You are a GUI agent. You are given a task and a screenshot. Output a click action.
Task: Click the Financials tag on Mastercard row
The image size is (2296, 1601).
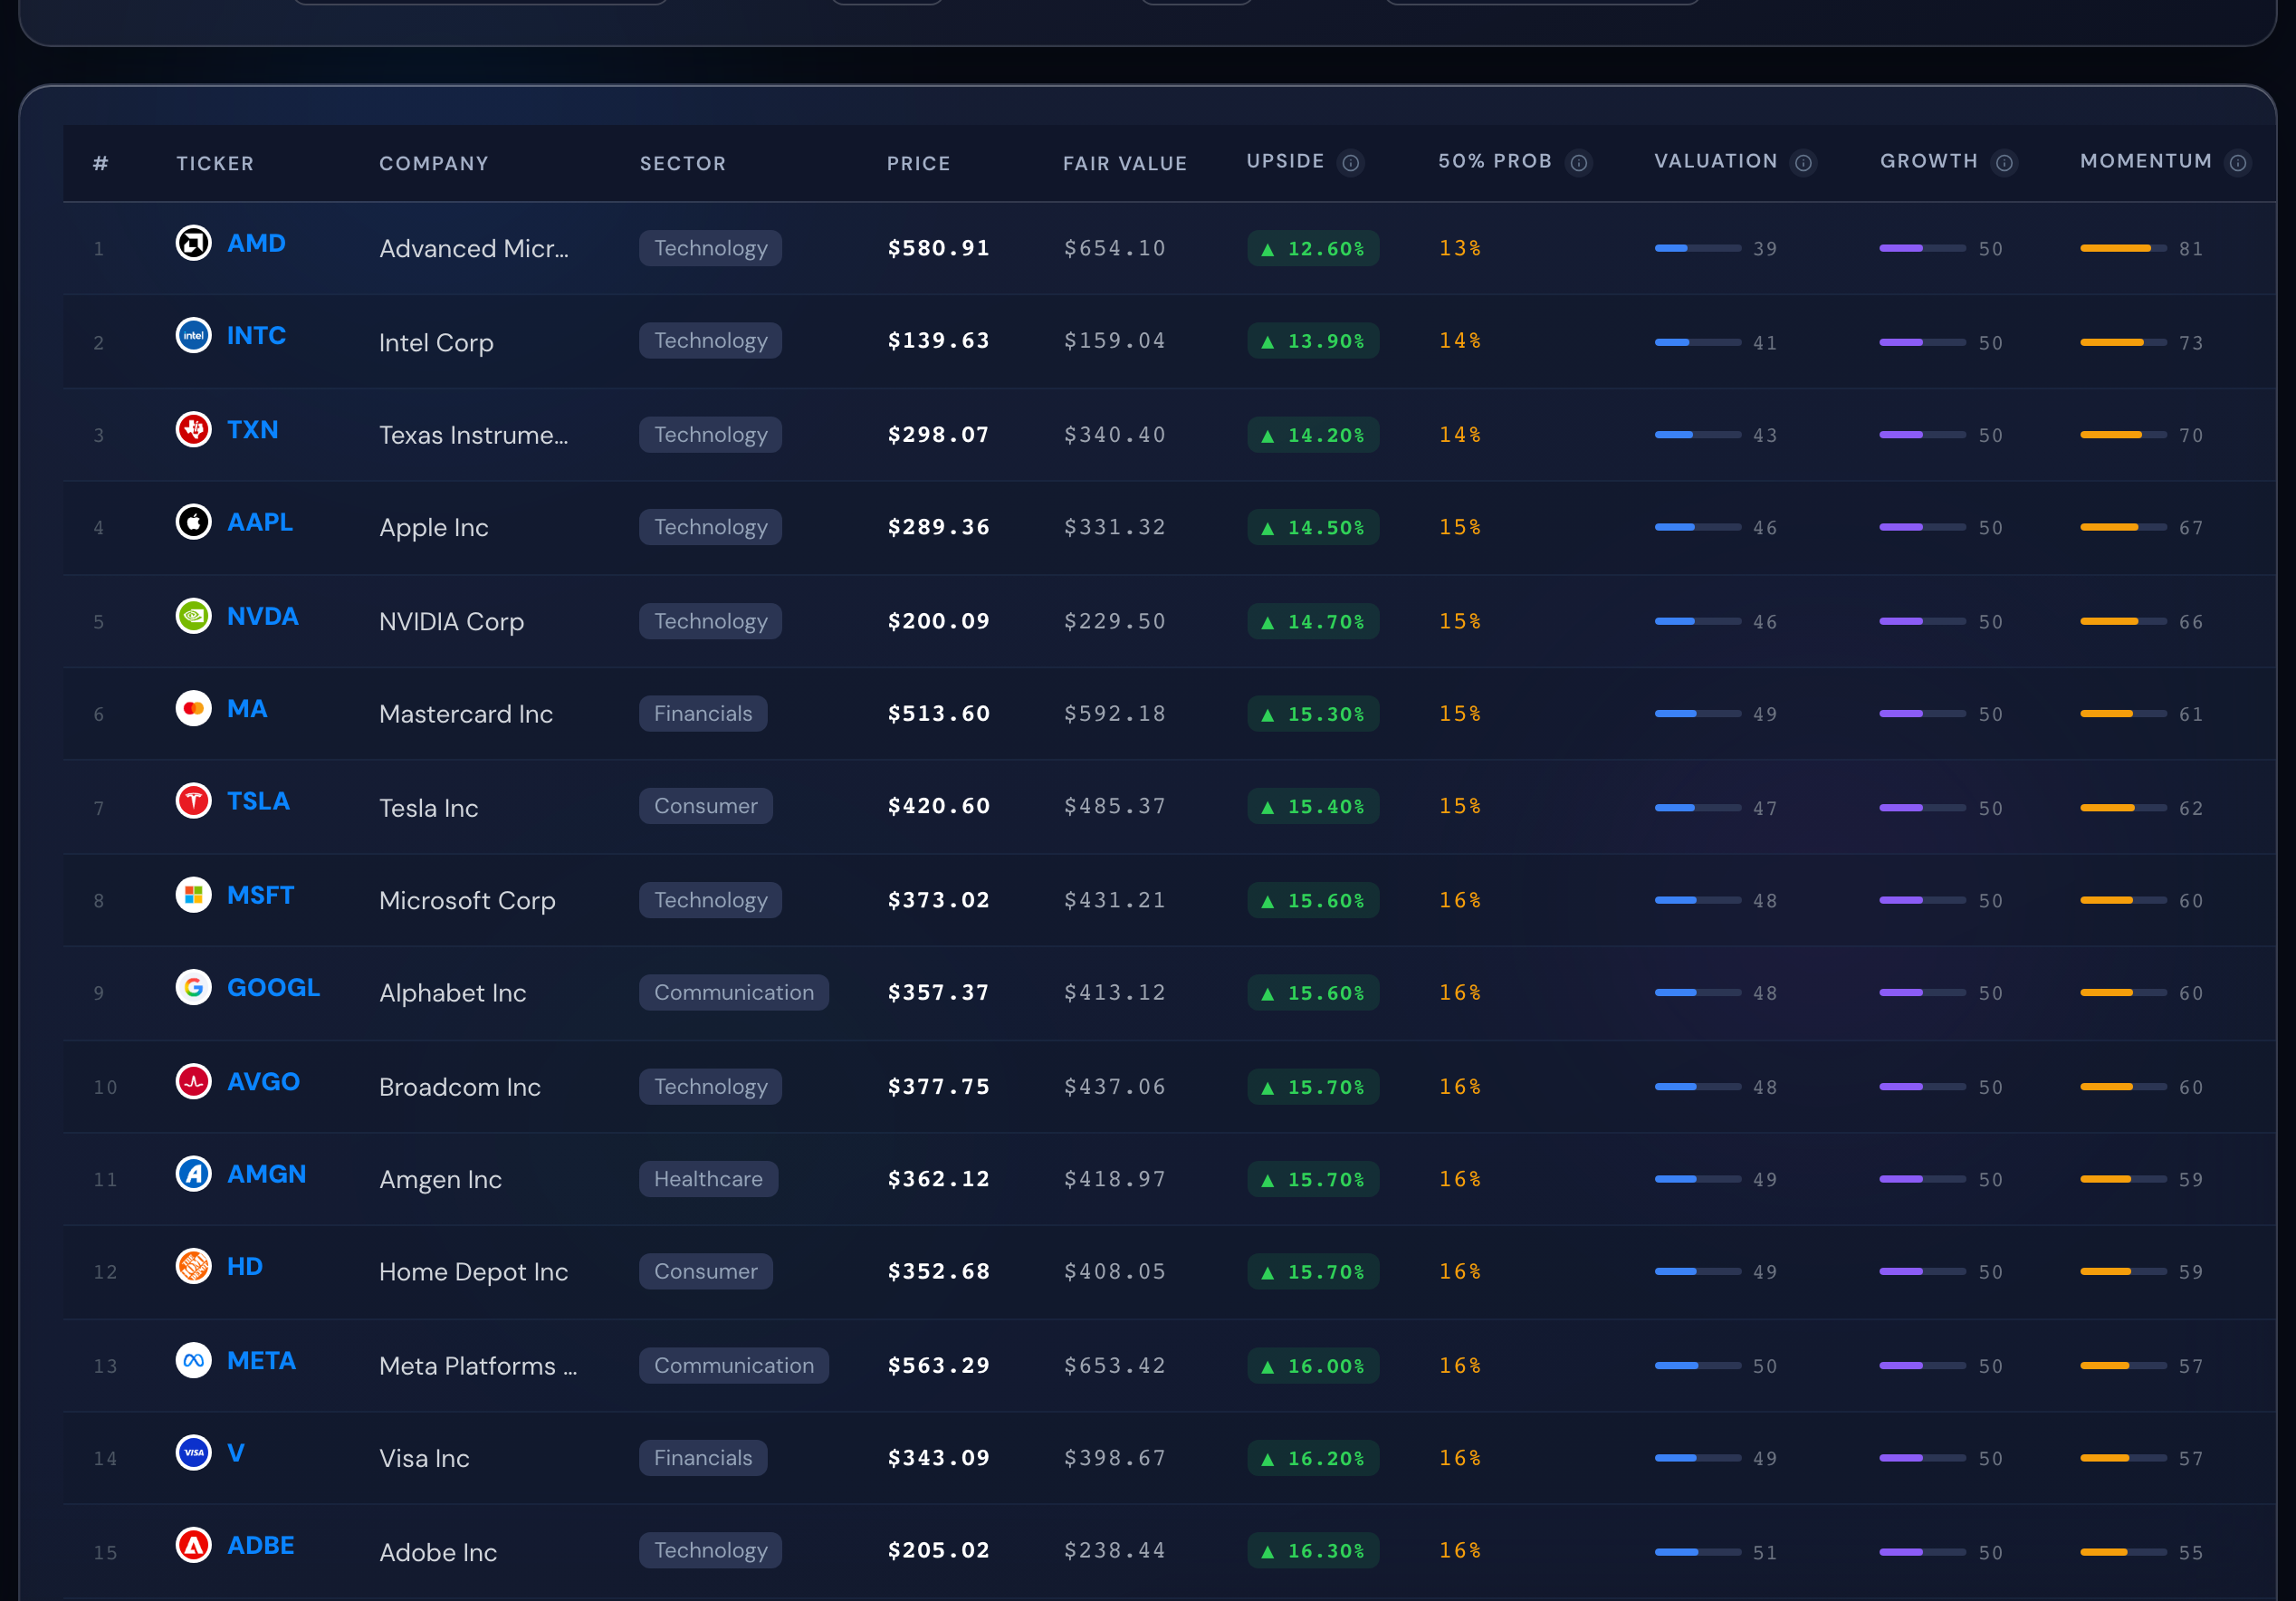(x=703, y=714)
